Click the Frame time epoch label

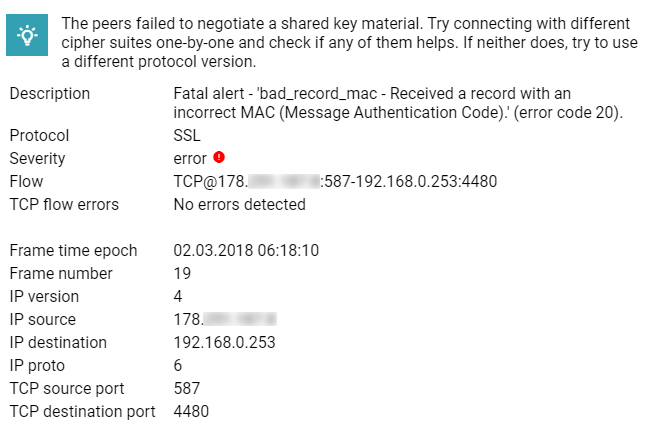(73, 250)
